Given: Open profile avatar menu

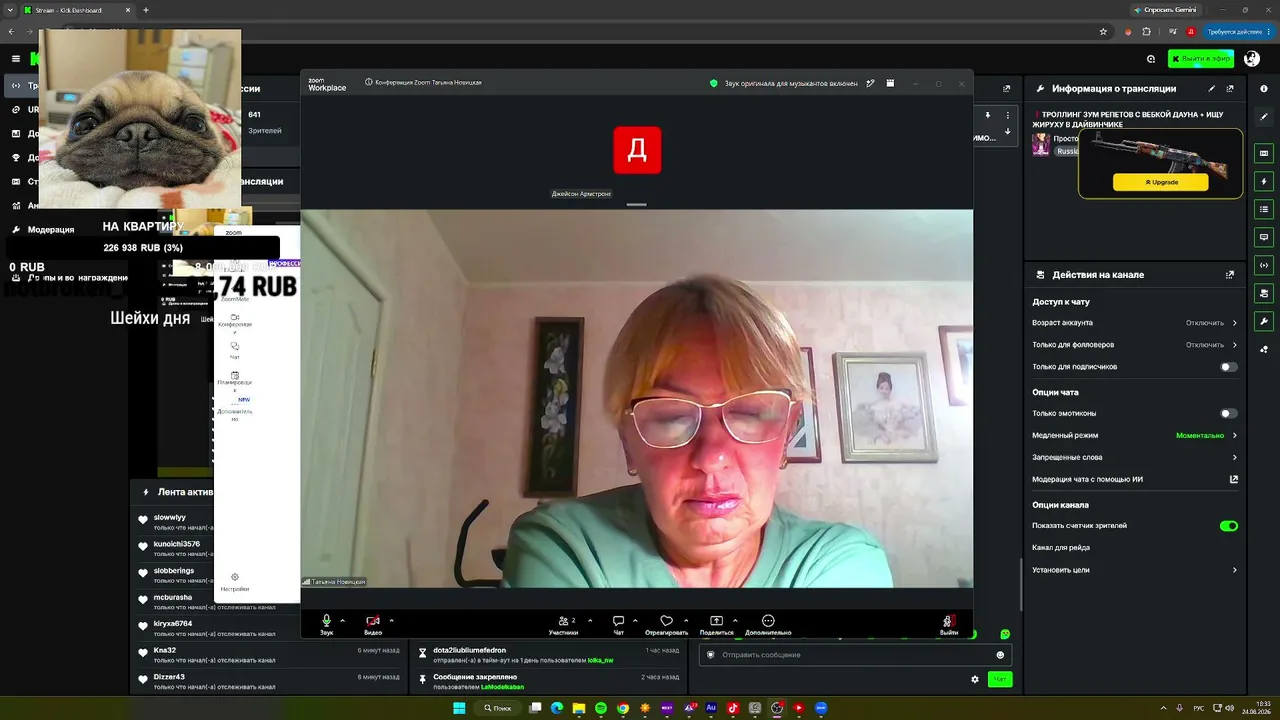Looking at the screenshot, I should (x=1252, y=59).
